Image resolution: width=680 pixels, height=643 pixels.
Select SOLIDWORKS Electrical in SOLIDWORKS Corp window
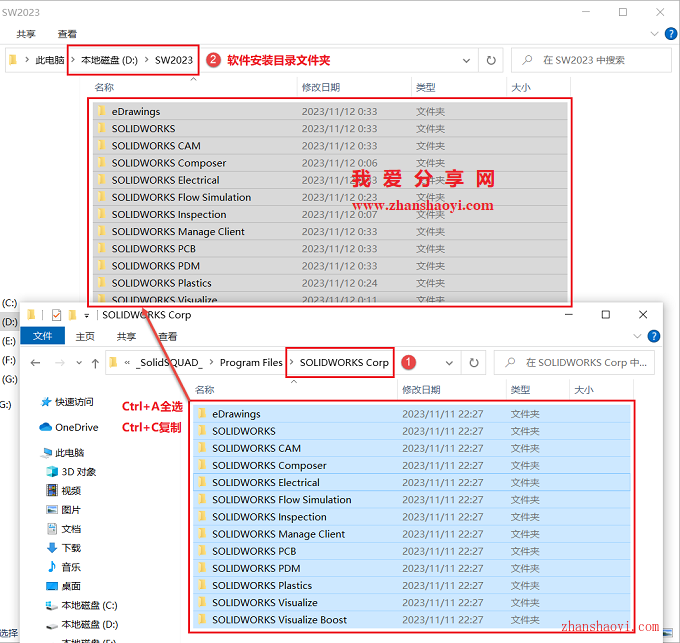coord(412,482)
